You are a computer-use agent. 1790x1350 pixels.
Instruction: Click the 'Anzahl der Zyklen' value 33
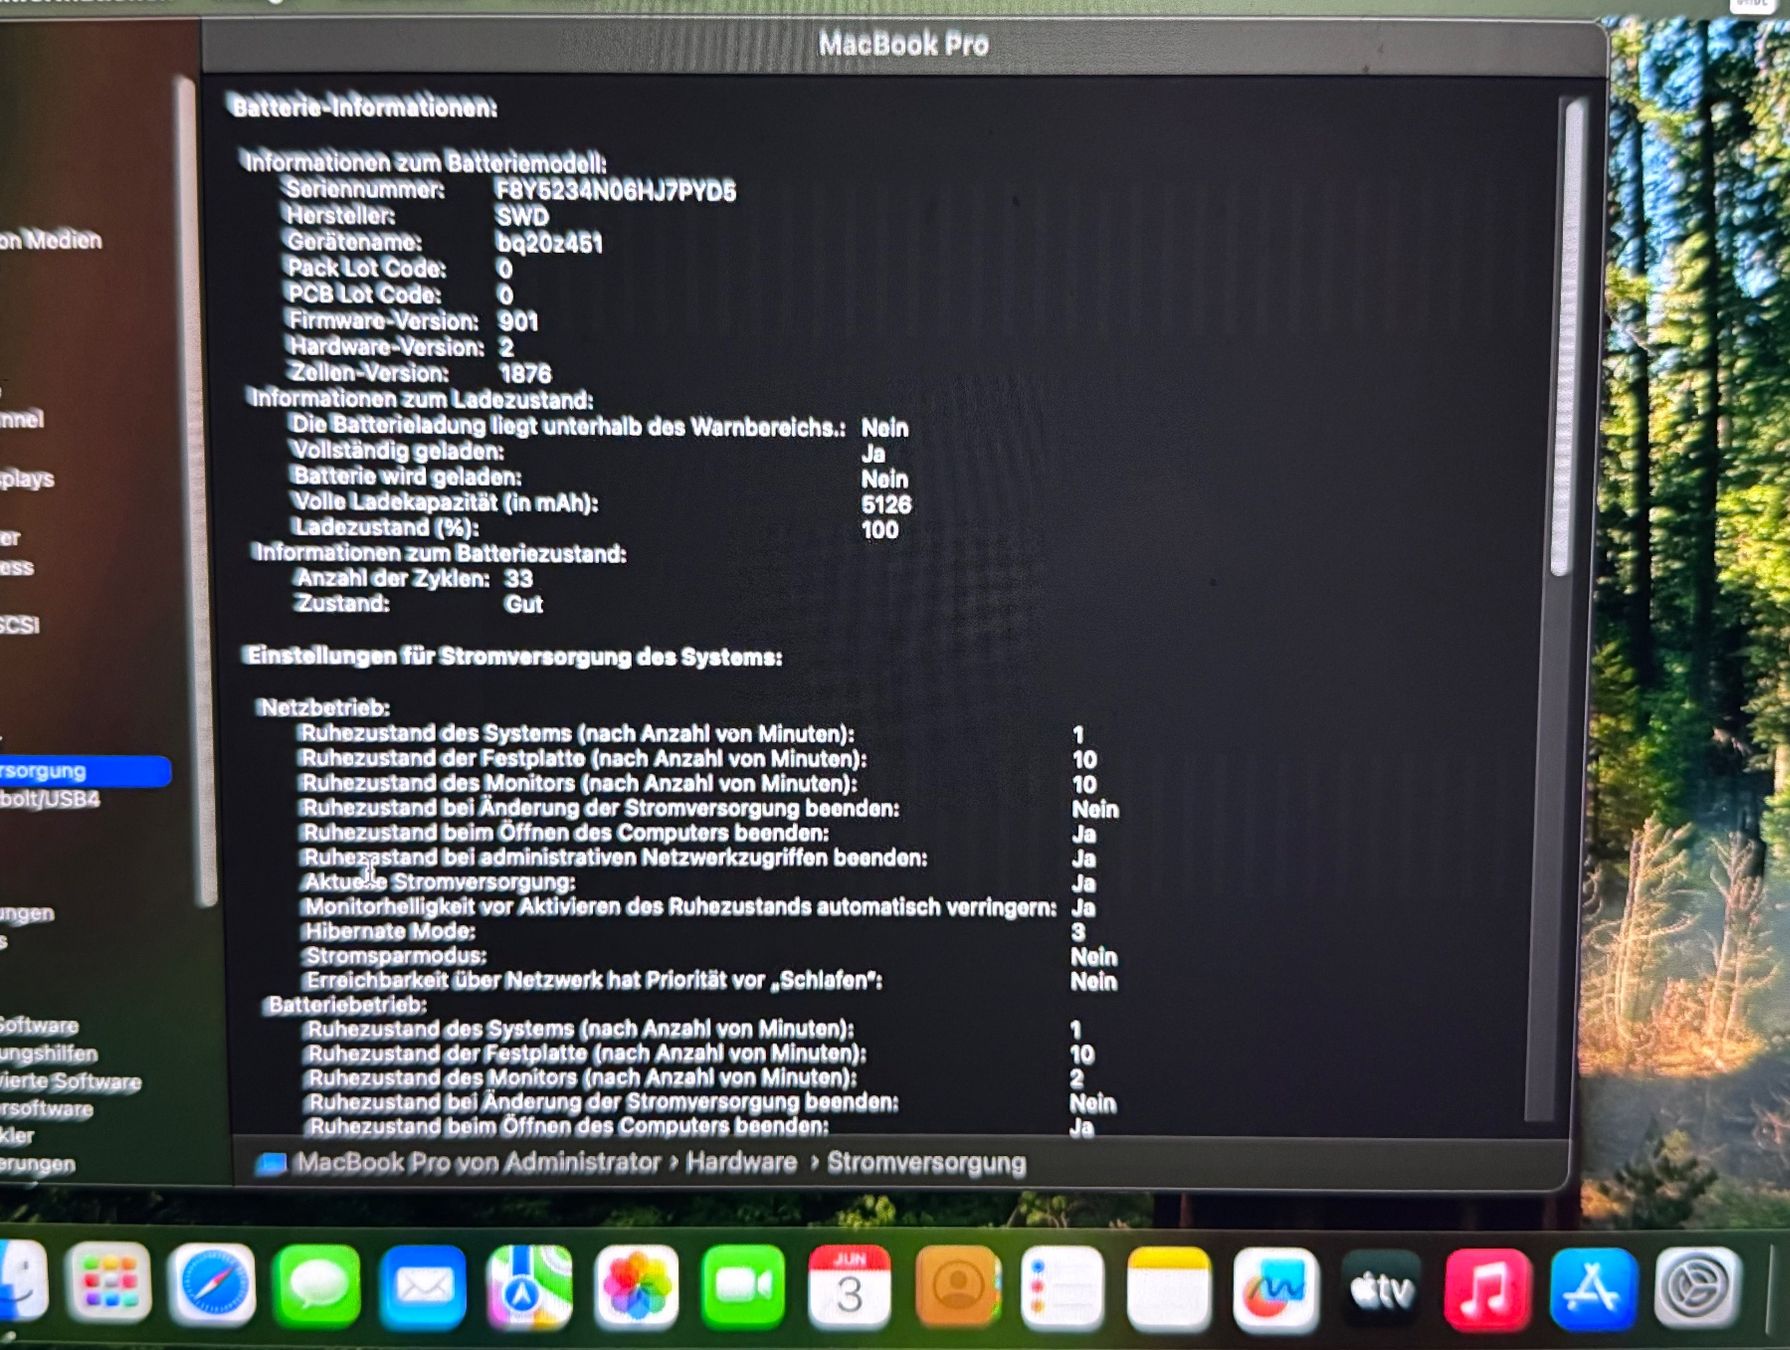point(518,578)
